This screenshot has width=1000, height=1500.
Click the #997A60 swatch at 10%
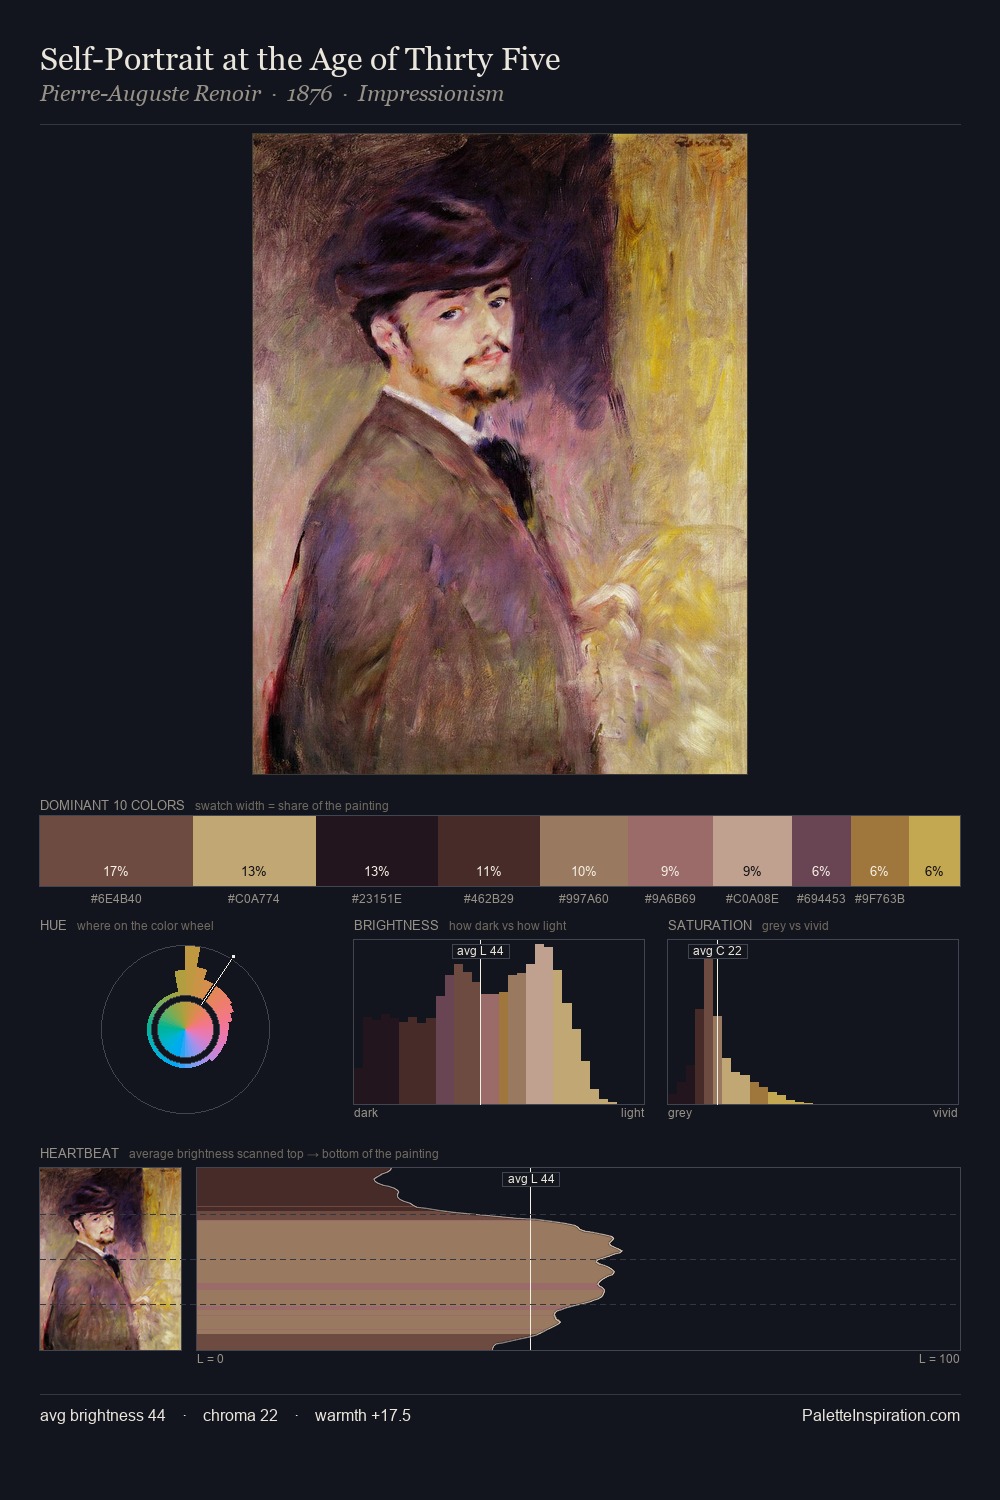(584, 851)
